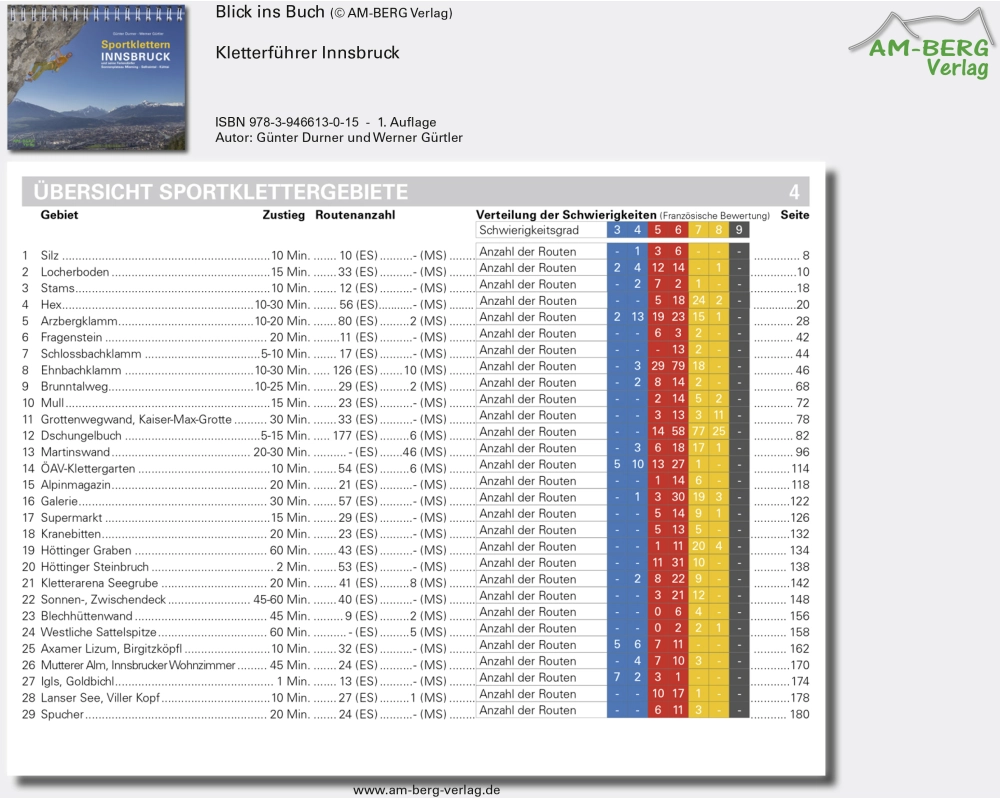Click the Ehnbachklamm climbing area name
Image resolution: width=1000 pixels, height=800 pixels.
(x=80, y=370)
